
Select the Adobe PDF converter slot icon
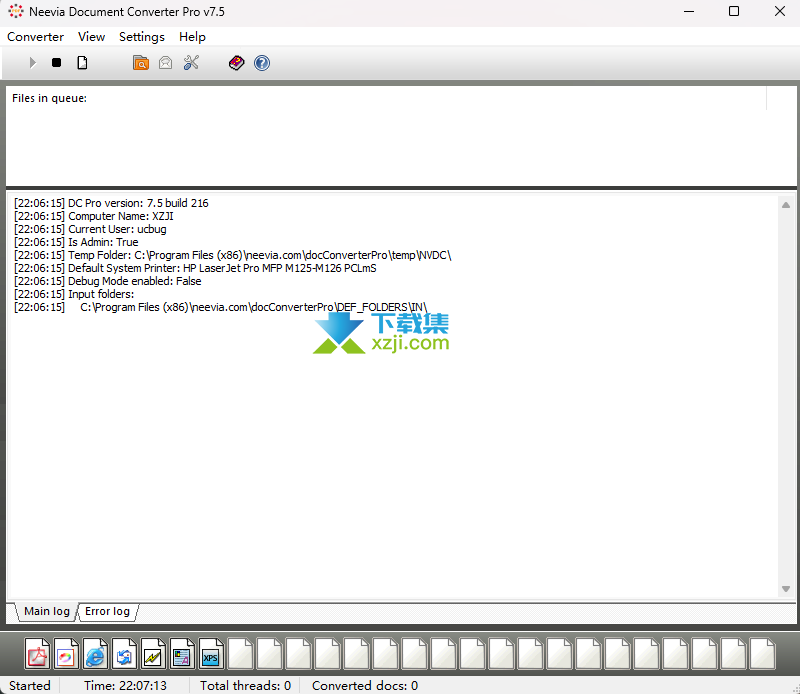(x=37, y=654)
